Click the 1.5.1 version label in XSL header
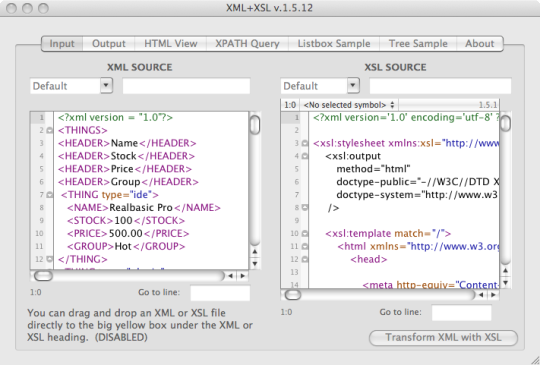This screenshot has width=540, height=365. click(488, 105)
